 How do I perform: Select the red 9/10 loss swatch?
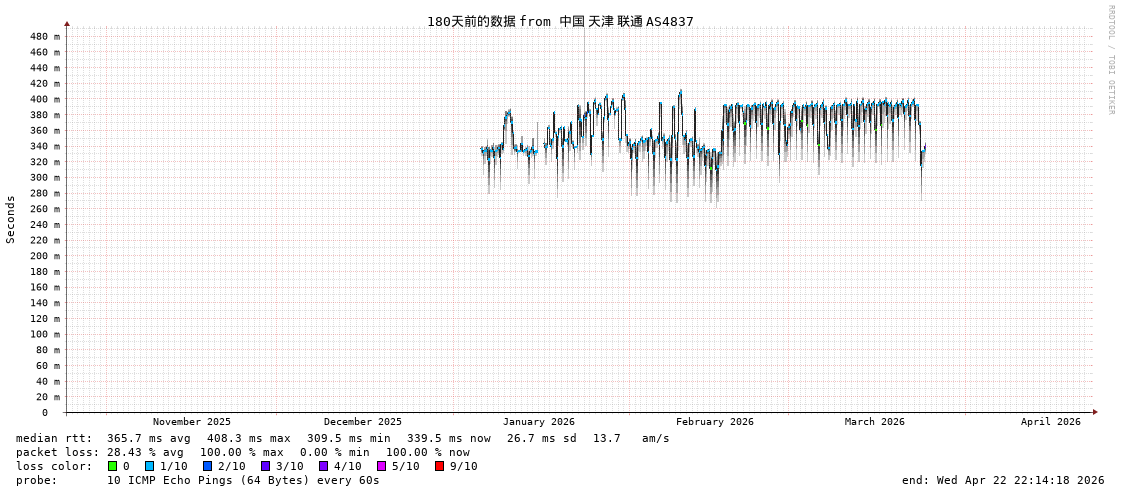[x=439, y=466]
